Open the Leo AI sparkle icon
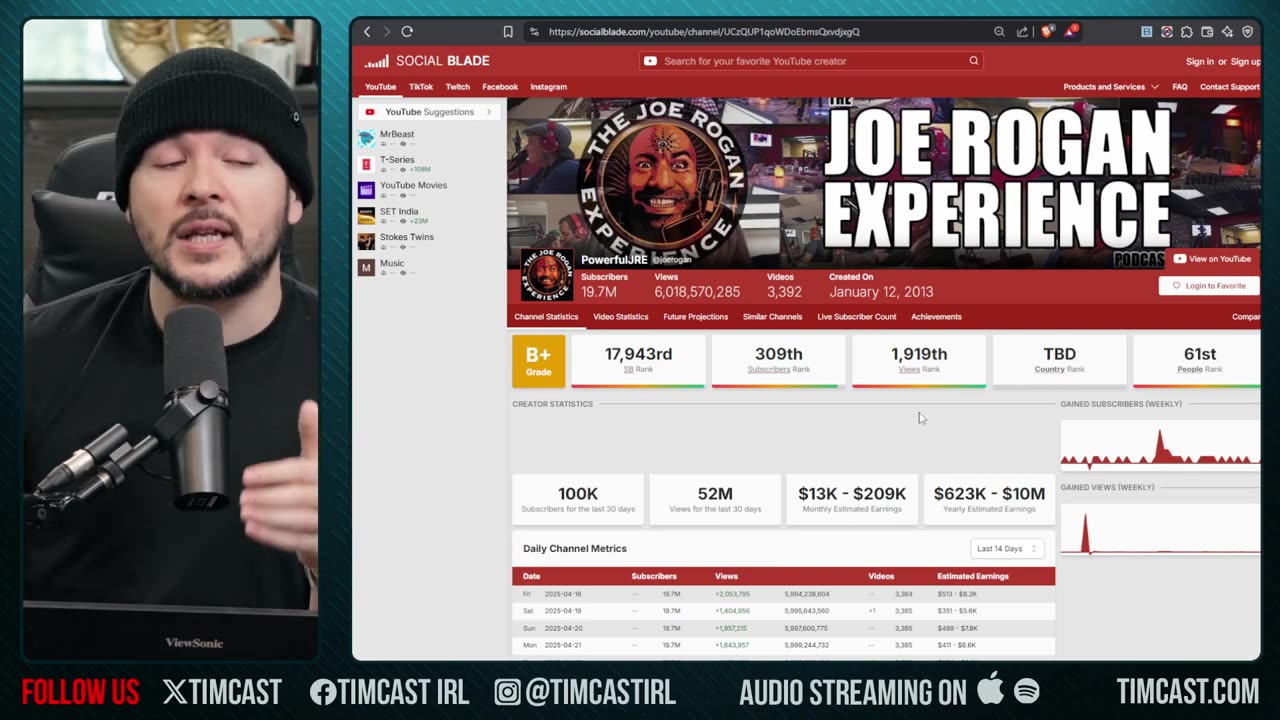Image resolution: width=1280 pixels, height=720 pixels. click(x=1227, y=32)
